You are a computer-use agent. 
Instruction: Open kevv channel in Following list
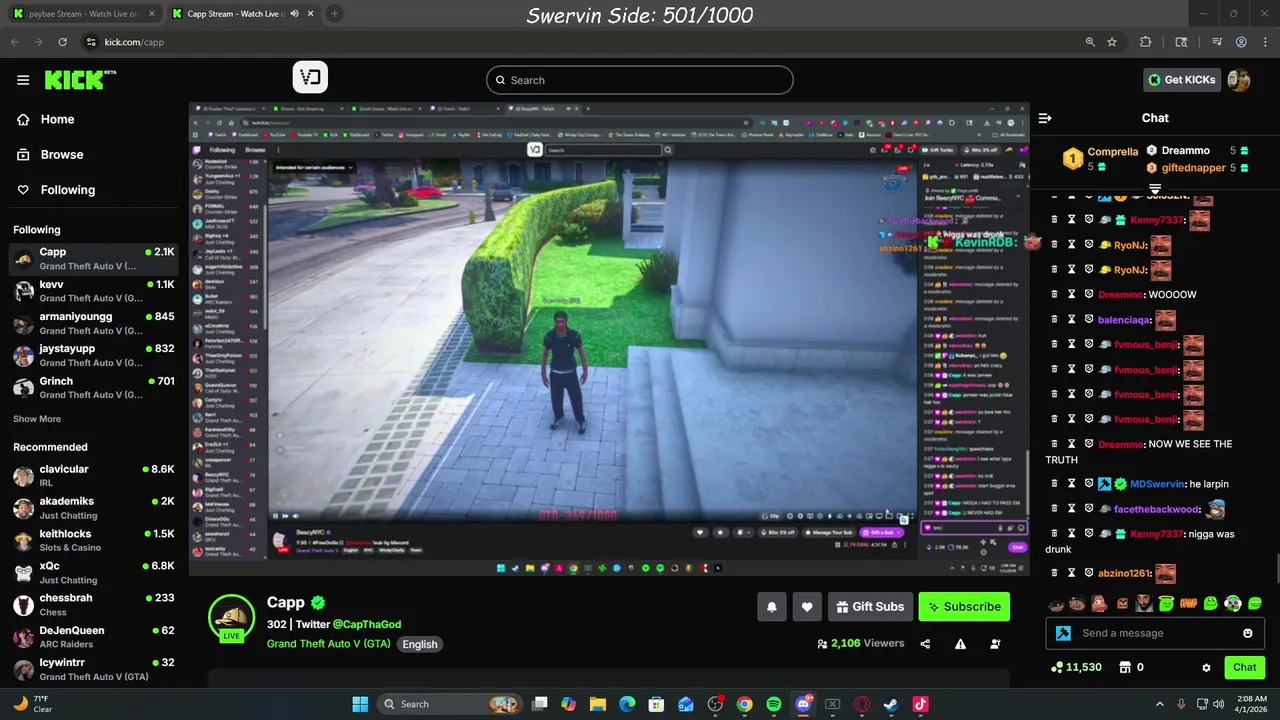[x=94, y=291]
